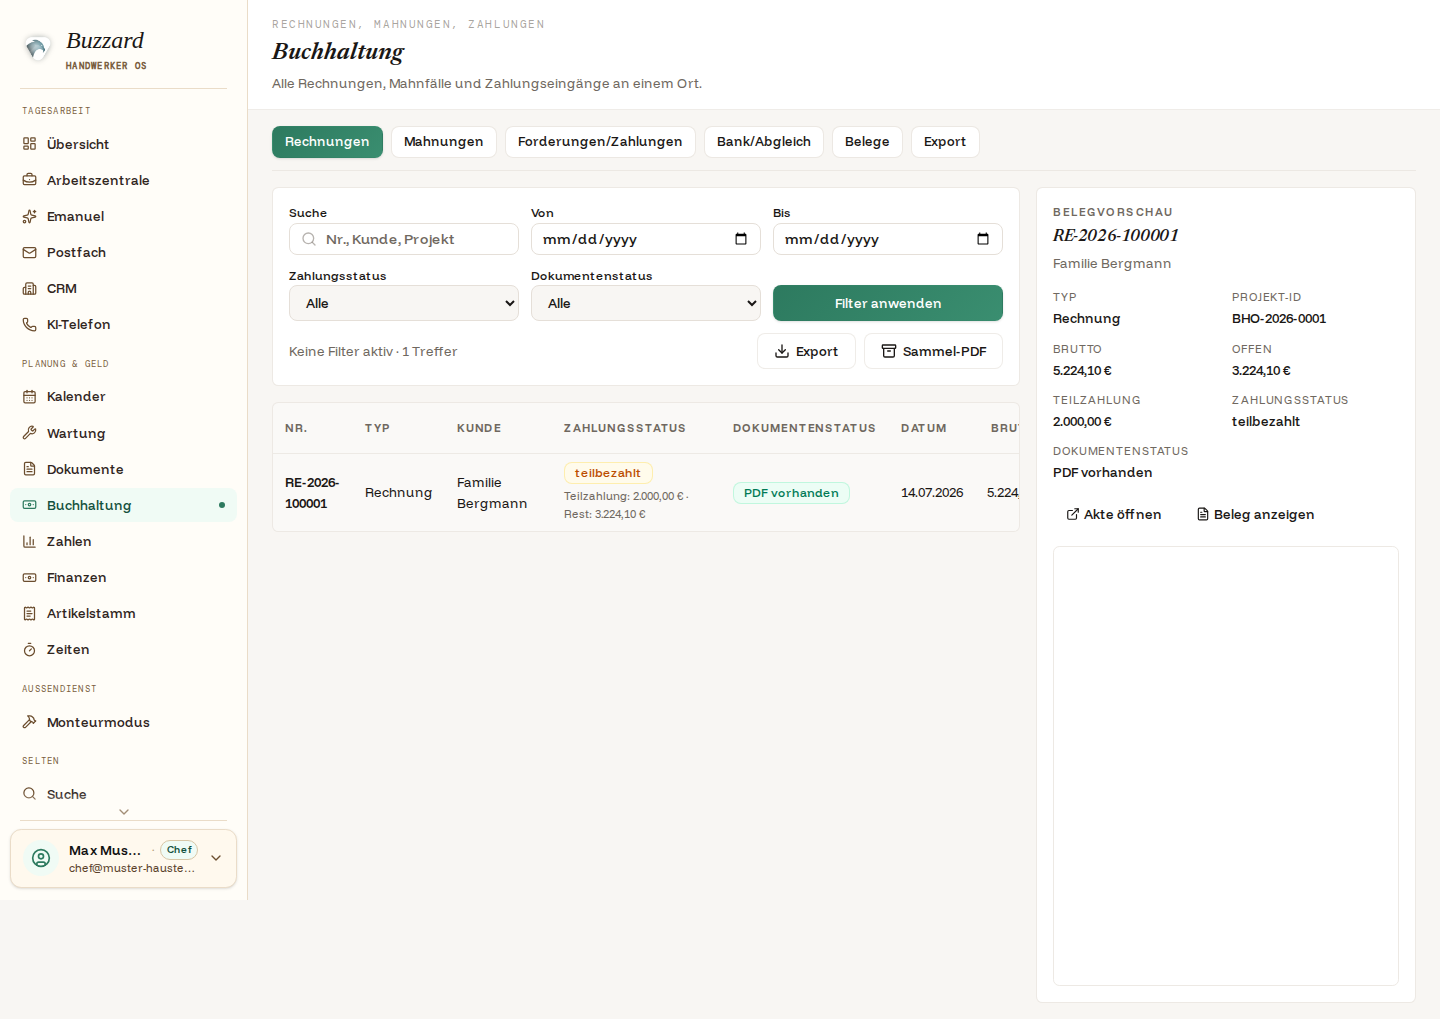The image size is (1440, 1019).
Task: Click Familie Bergmann in the table row
Action: click(x=492, y=493)
